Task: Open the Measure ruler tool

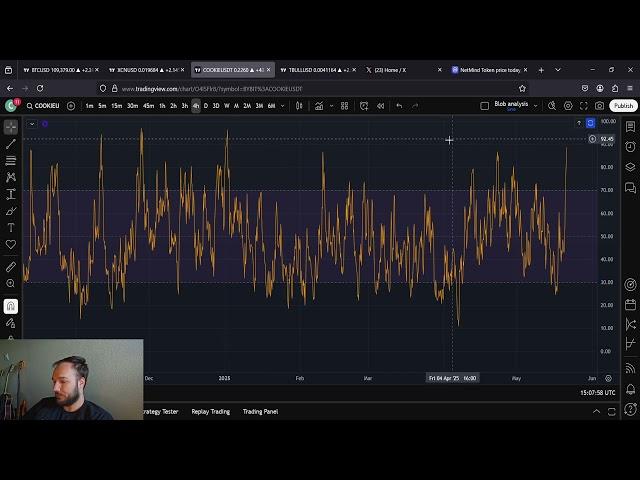Action: click(11, 267)
